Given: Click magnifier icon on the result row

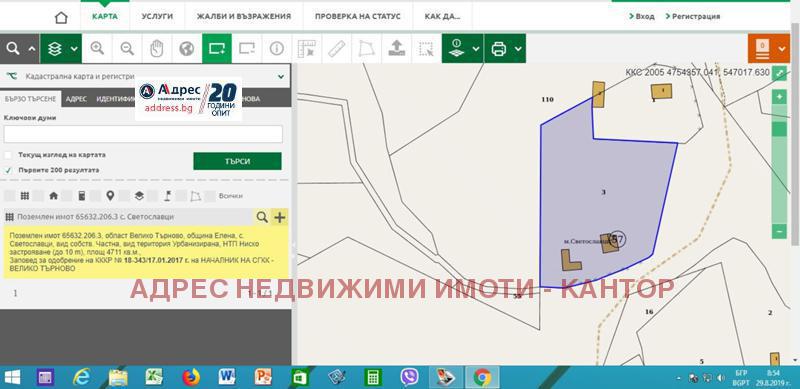Looking at the screenshot, I should click(262, 217).
